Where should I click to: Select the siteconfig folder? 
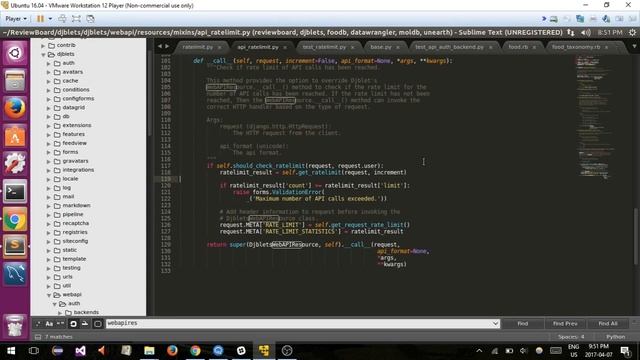75,241
